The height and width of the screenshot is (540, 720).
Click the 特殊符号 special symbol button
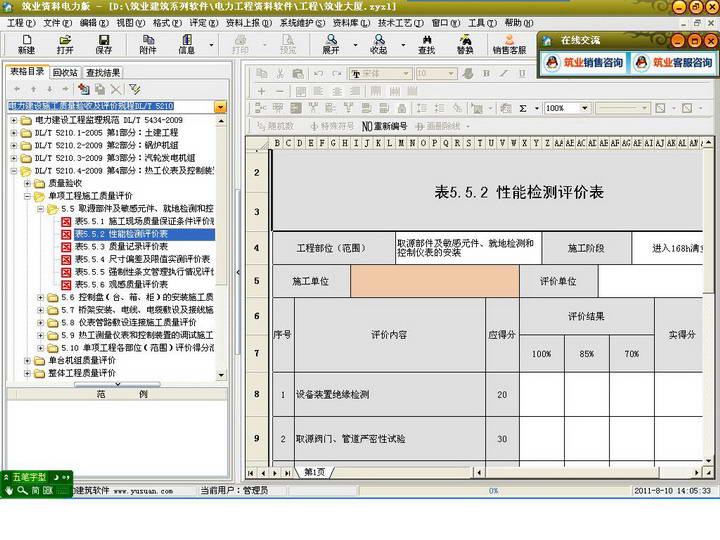[x=332, y=126]
